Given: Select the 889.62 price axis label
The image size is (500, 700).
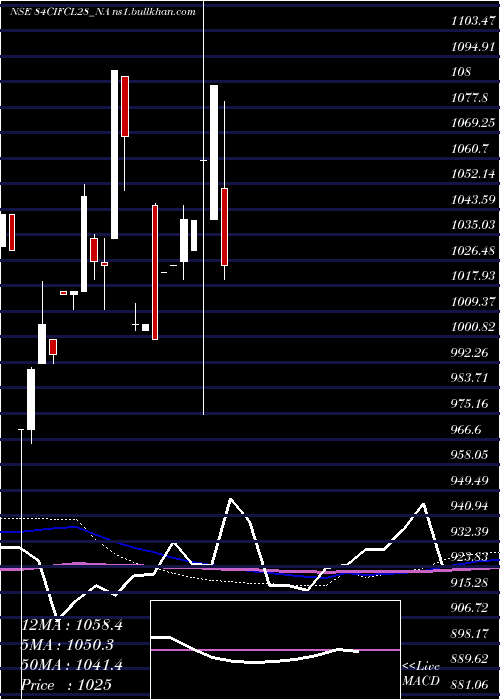Looking at the screenshot, I should [x=470, y=659].
